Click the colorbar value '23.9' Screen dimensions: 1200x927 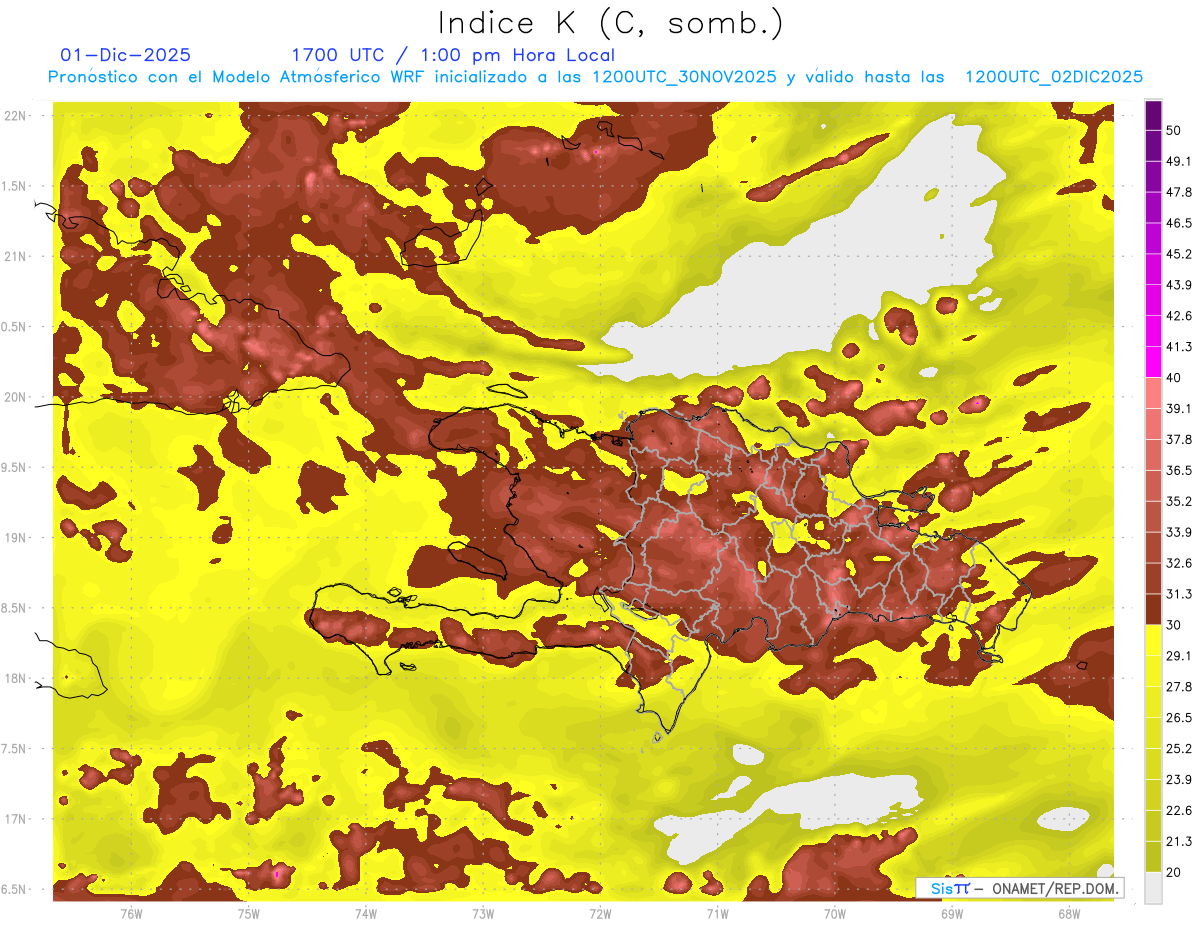pos(1178,780)
